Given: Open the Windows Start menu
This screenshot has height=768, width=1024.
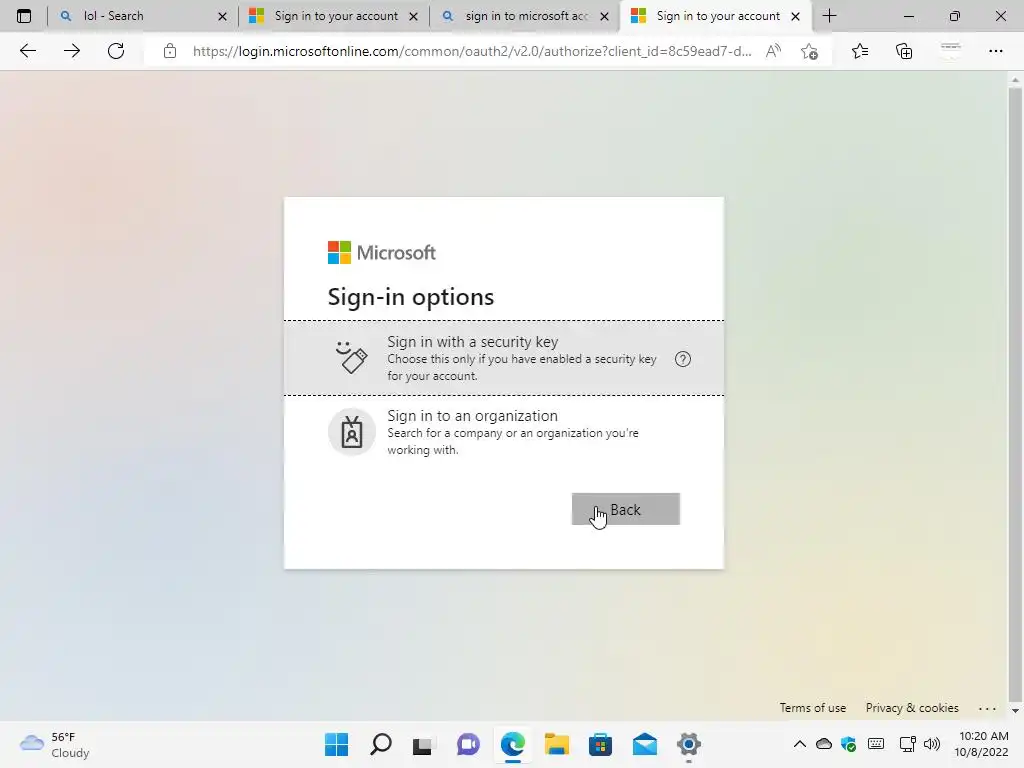Looking at the screenshot, I should pyautogui.click(x=336, y=744).
